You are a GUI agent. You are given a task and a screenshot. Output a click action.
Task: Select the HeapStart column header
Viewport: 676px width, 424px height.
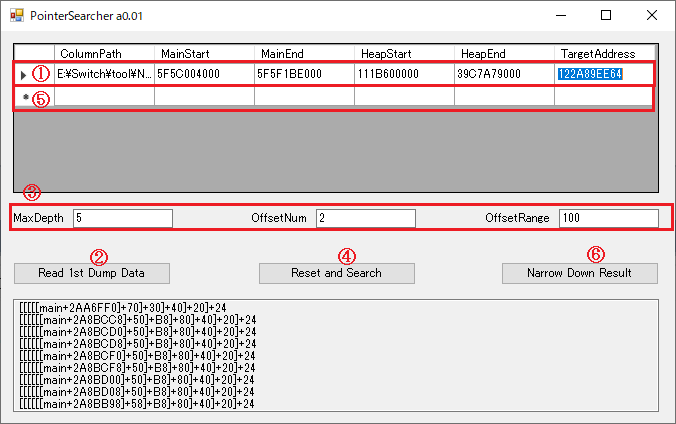click(404, 53)
